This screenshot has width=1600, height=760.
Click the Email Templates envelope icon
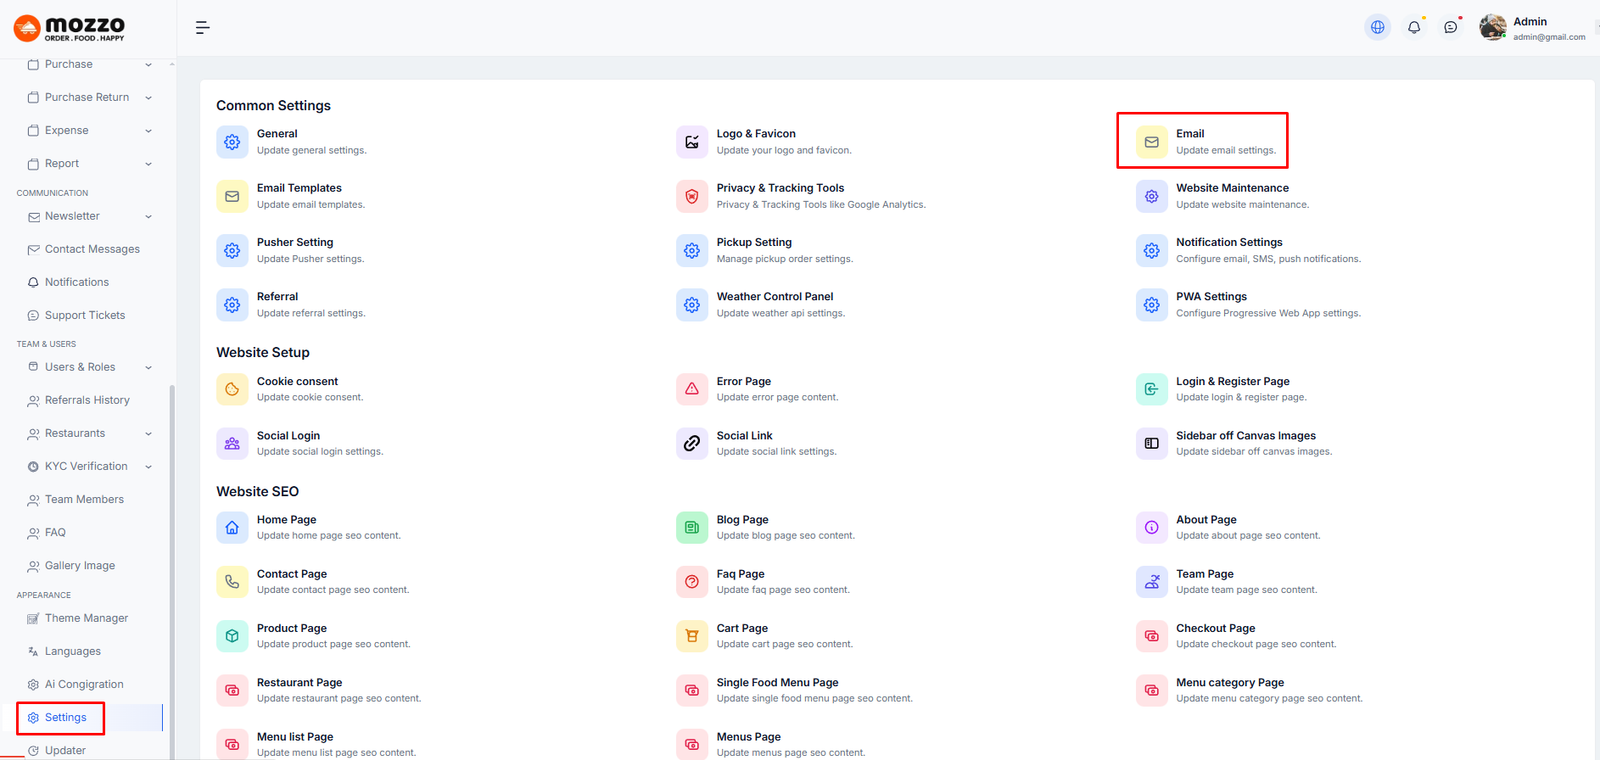(232, 196)
